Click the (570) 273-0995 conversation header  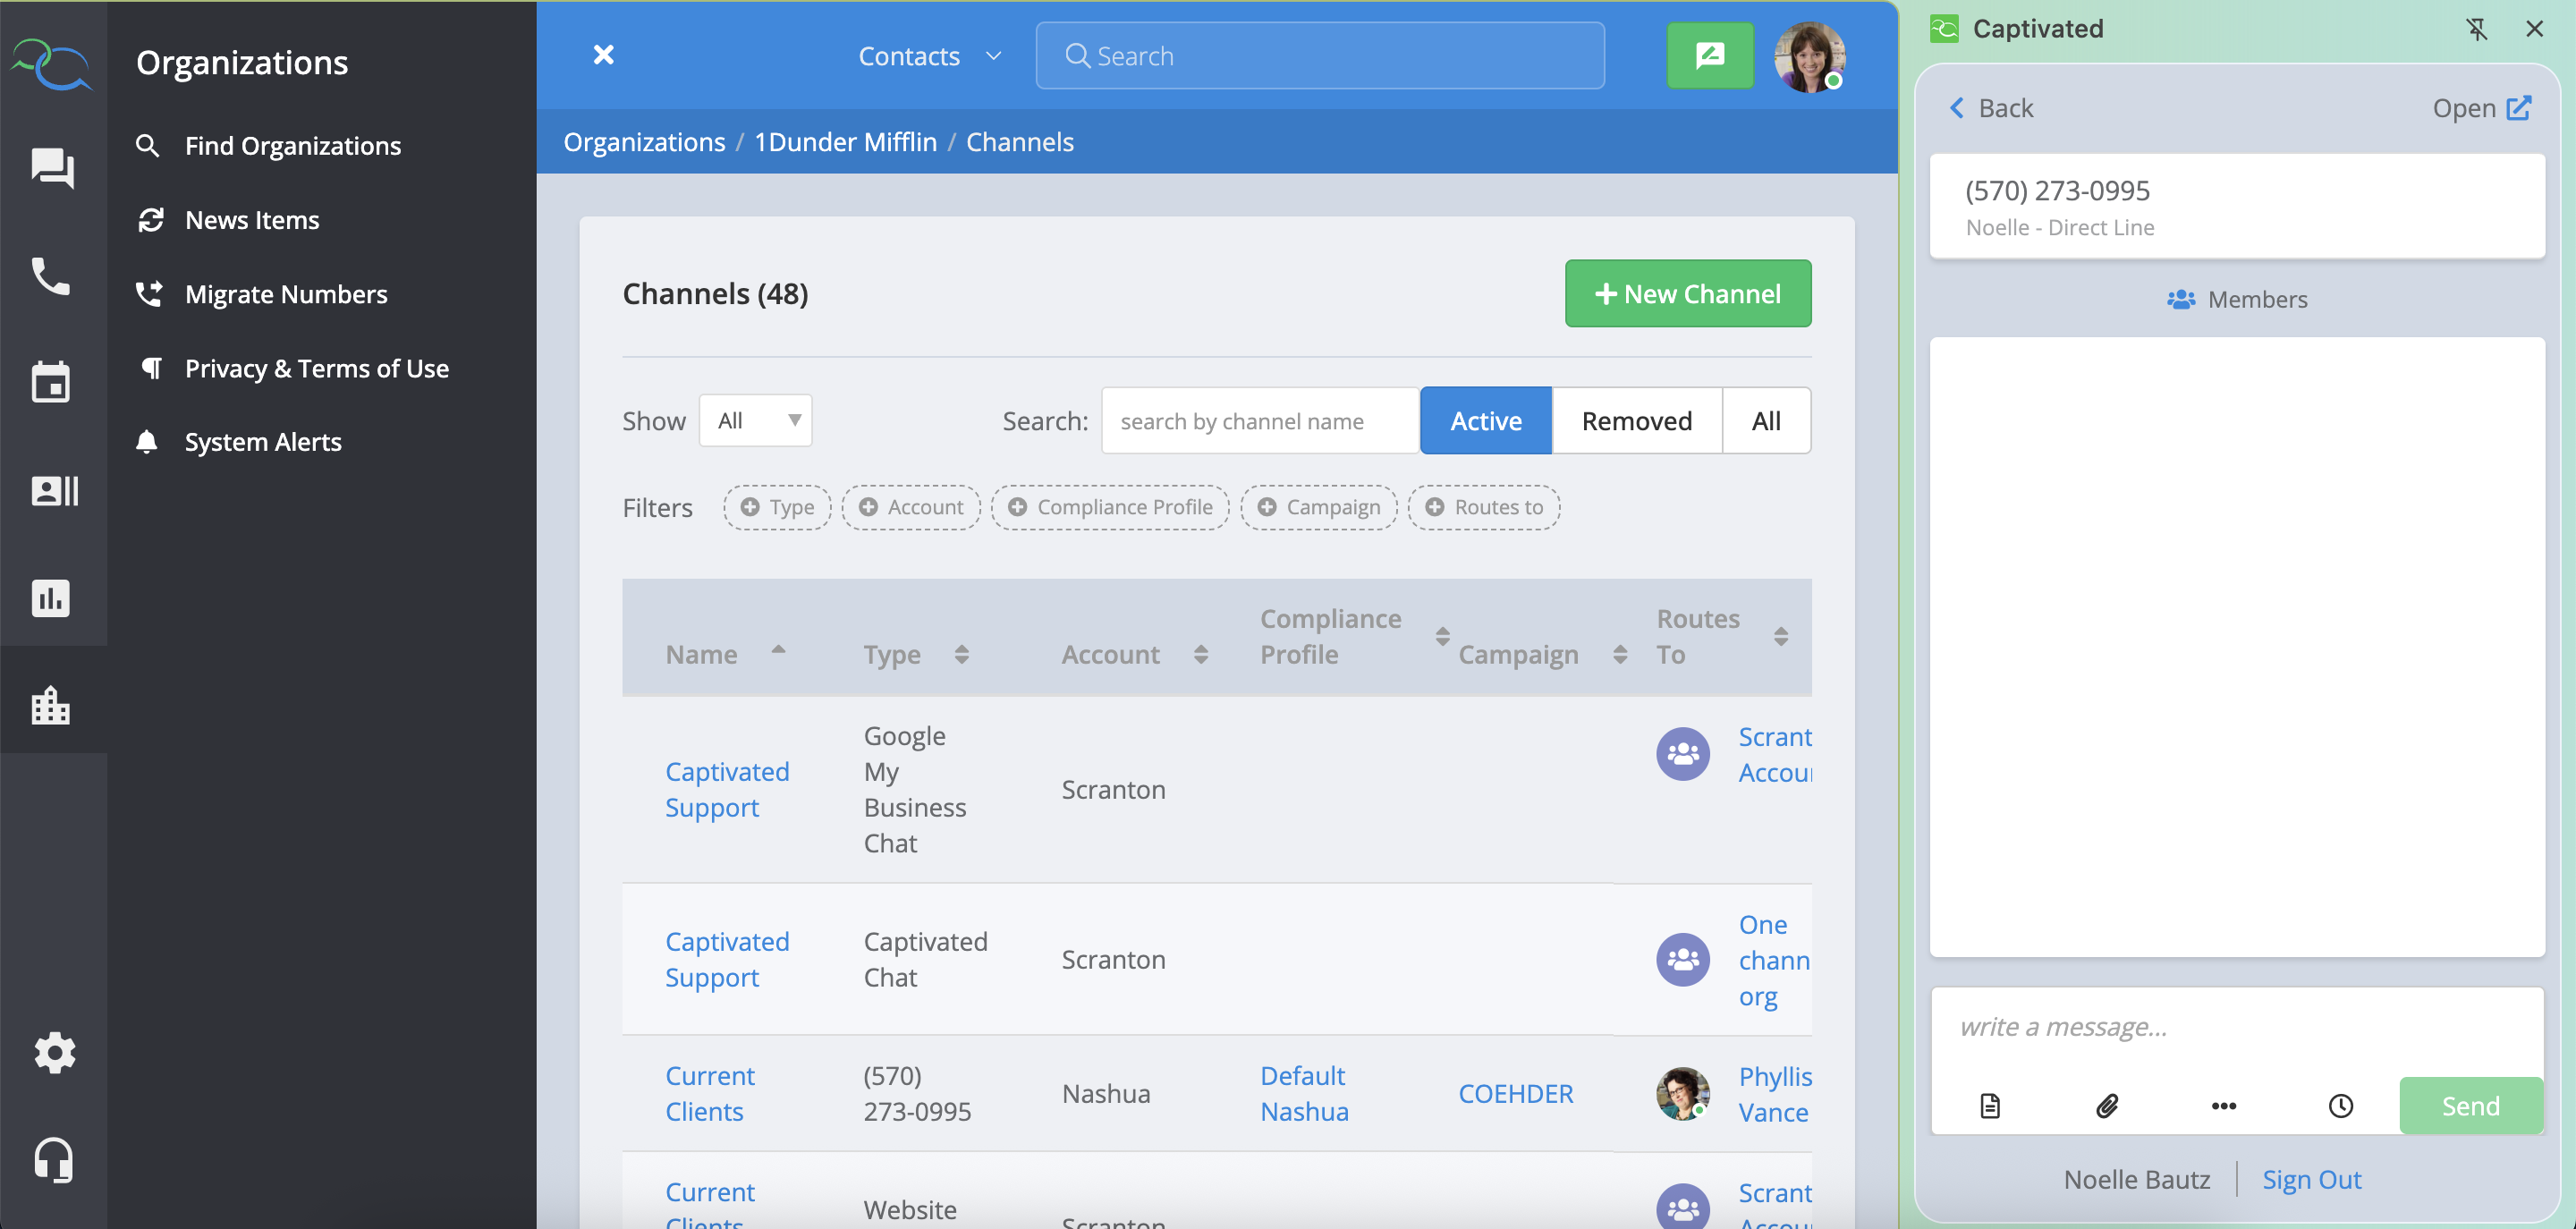2237,206
